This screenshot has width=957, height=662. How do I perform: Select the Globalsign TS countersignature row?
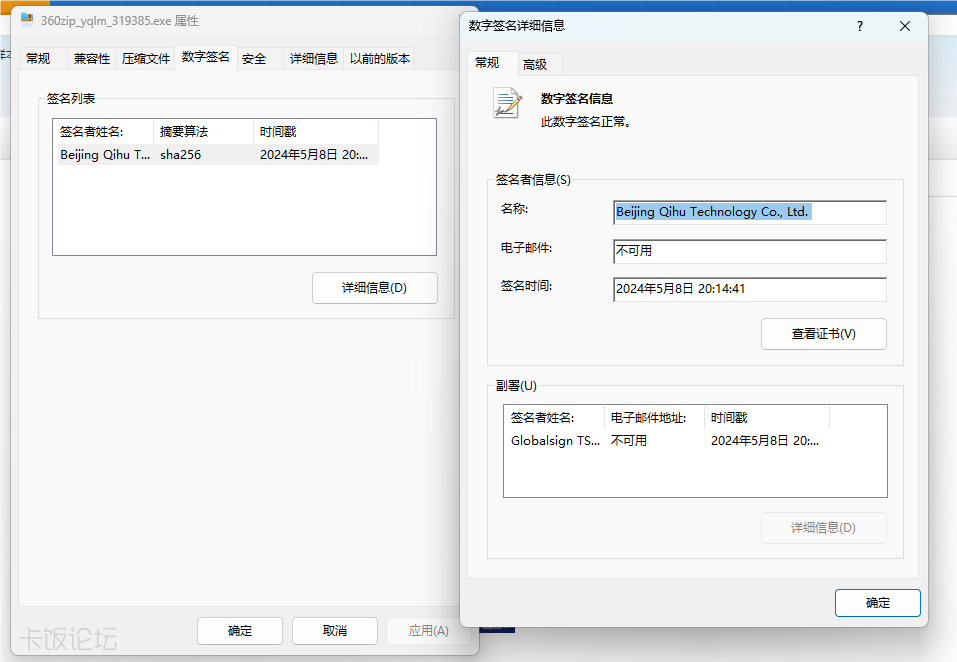(665, 441)
